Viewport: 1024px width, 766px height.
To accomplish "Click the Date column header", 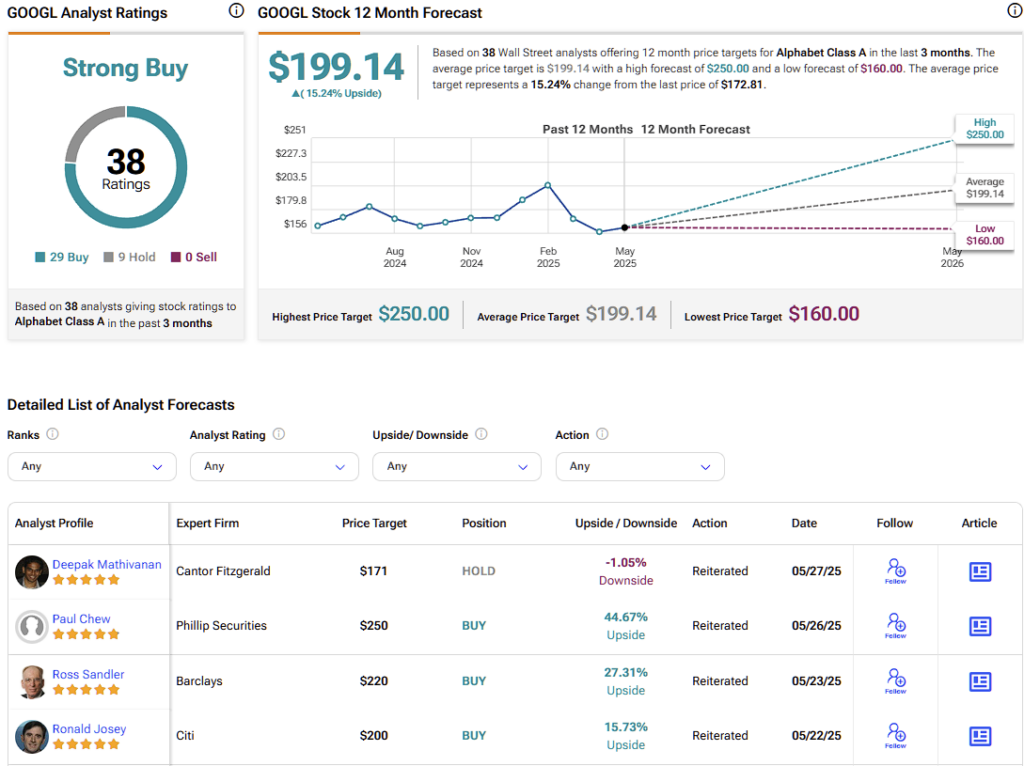I will (804, 523).
